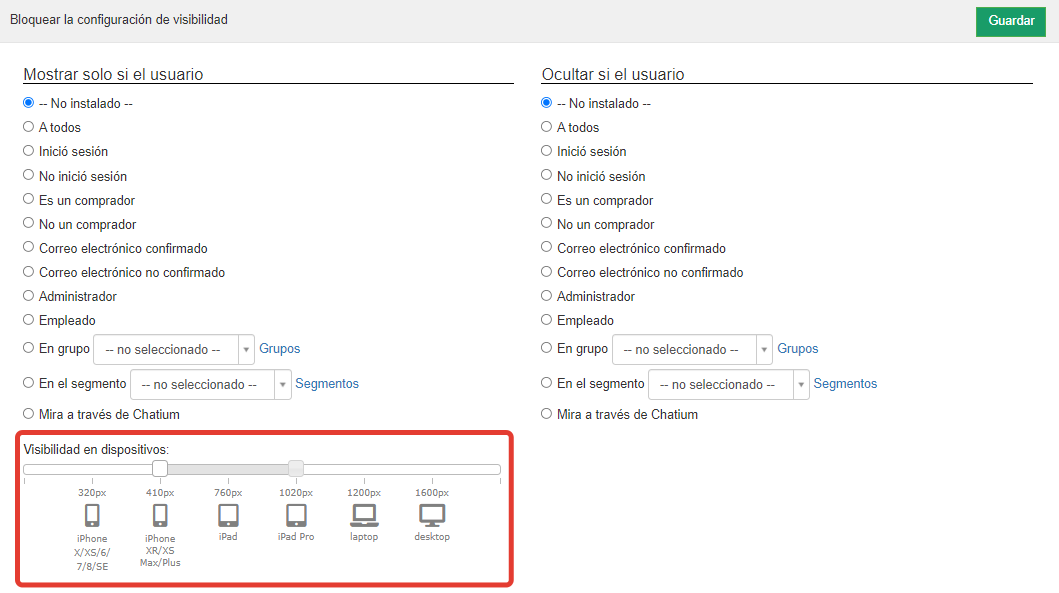Click the laptop device icon
Image resolution: width=1059 pixels, height=593 pixels.
(x=364, y=515)
